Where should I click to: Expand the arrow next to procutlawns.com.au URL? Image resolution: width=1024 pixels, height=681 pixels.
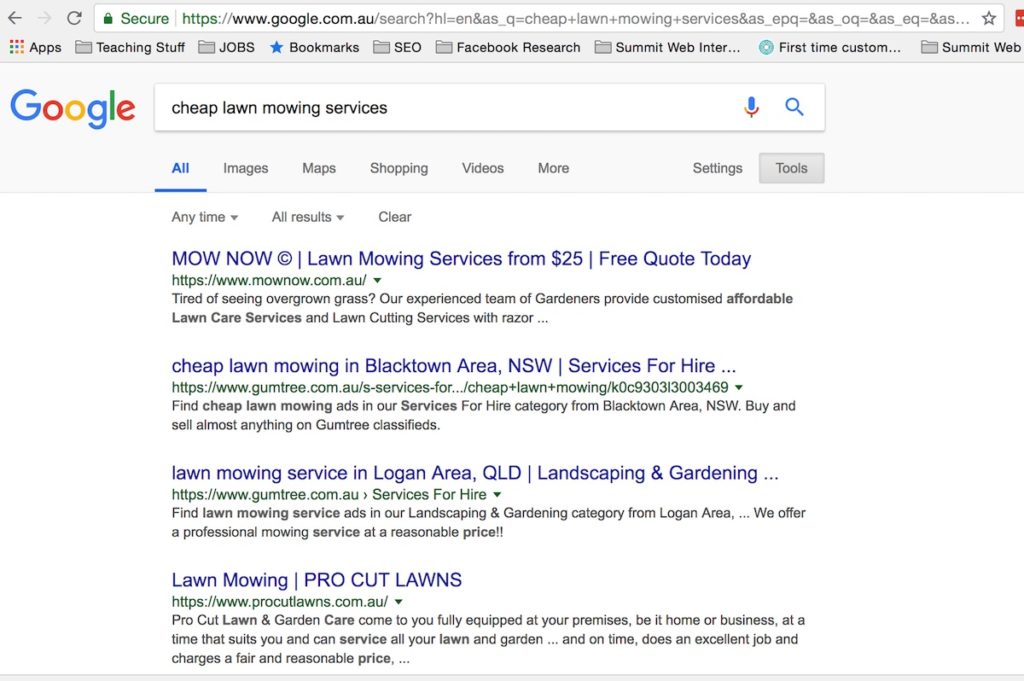(x=398, y=602)
